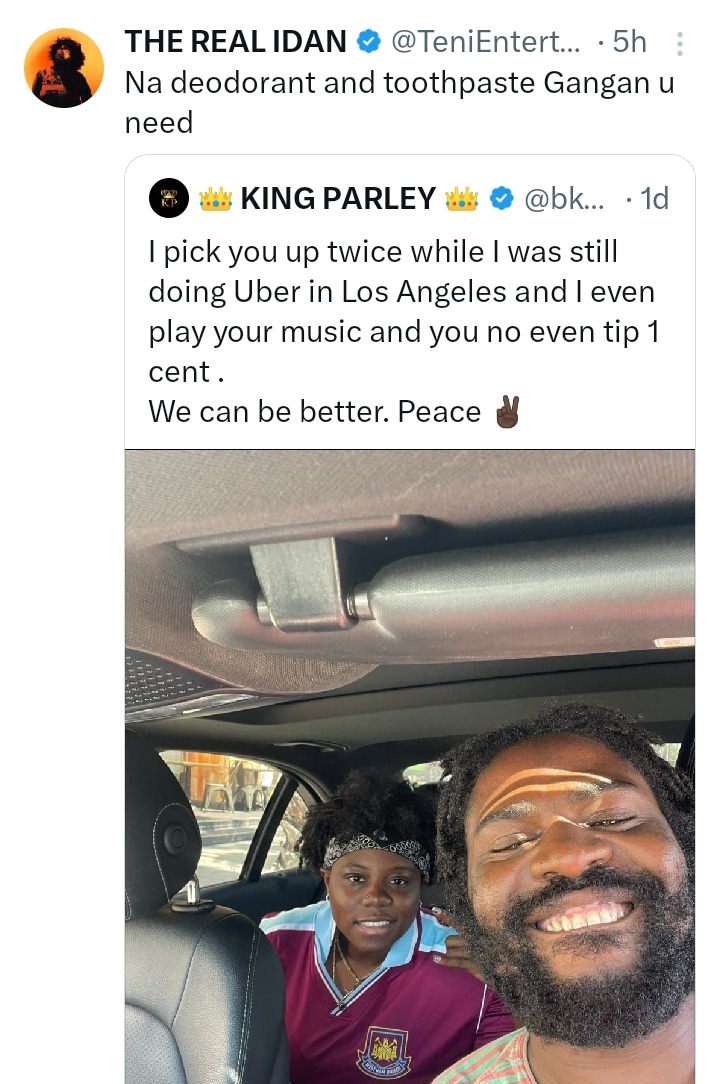Click the verified badge beside KING PARLEY
The width and height of the screenshot is (720, 1084).
coord(501,199)
